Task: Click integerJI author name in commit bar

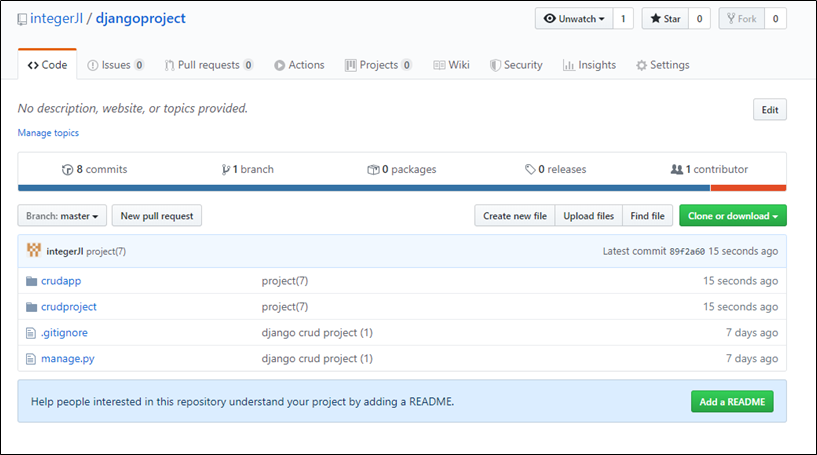Action: (x=65, y=251)
